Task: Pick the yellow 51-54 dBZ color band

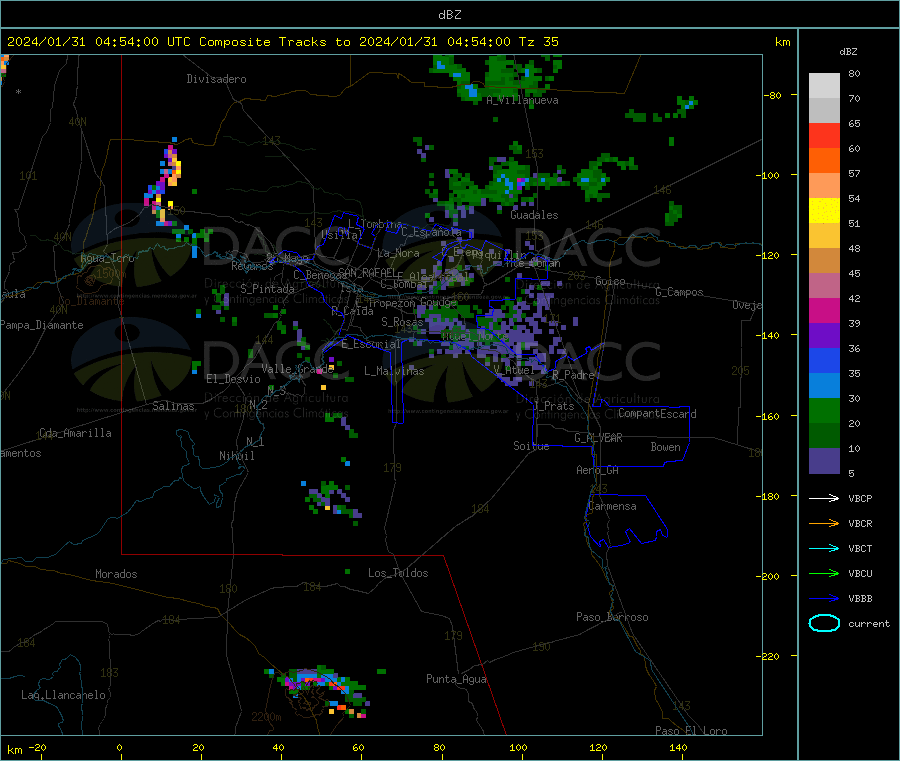Action: (x=824, y=211)
